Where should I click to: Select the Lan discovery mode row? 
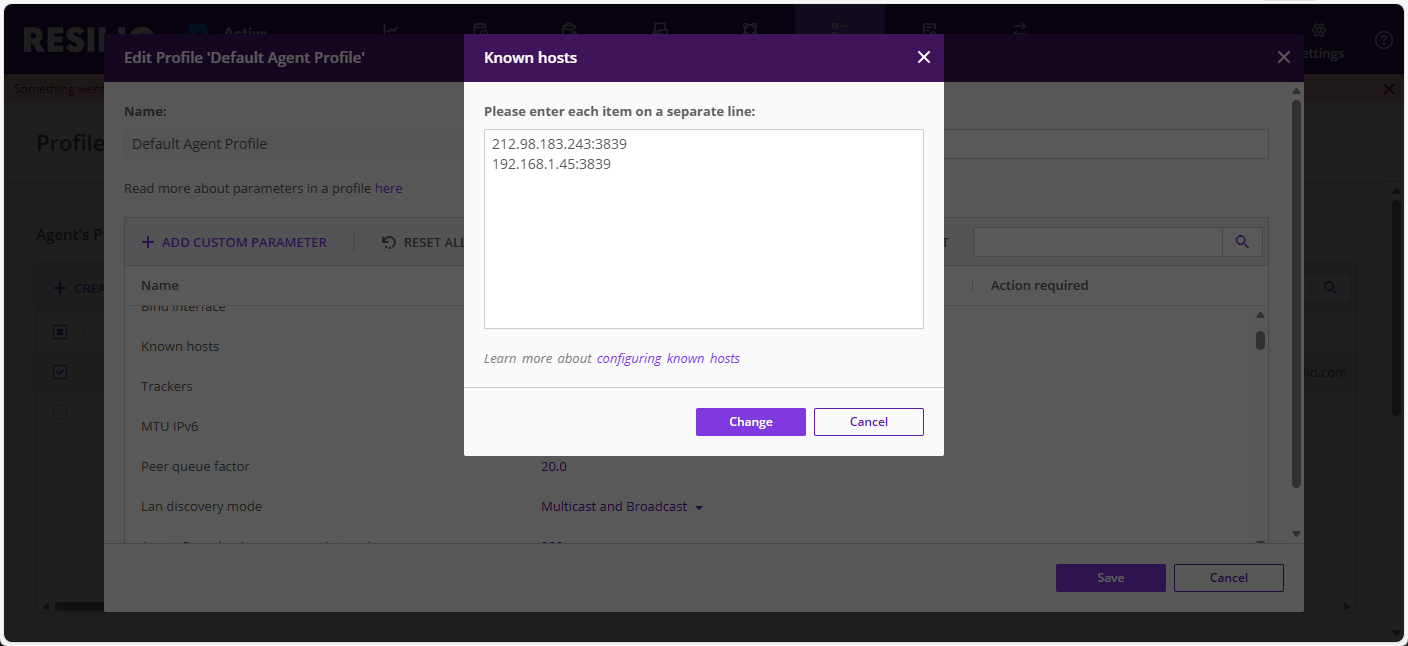pyautogui.click(x=201, y=506)
